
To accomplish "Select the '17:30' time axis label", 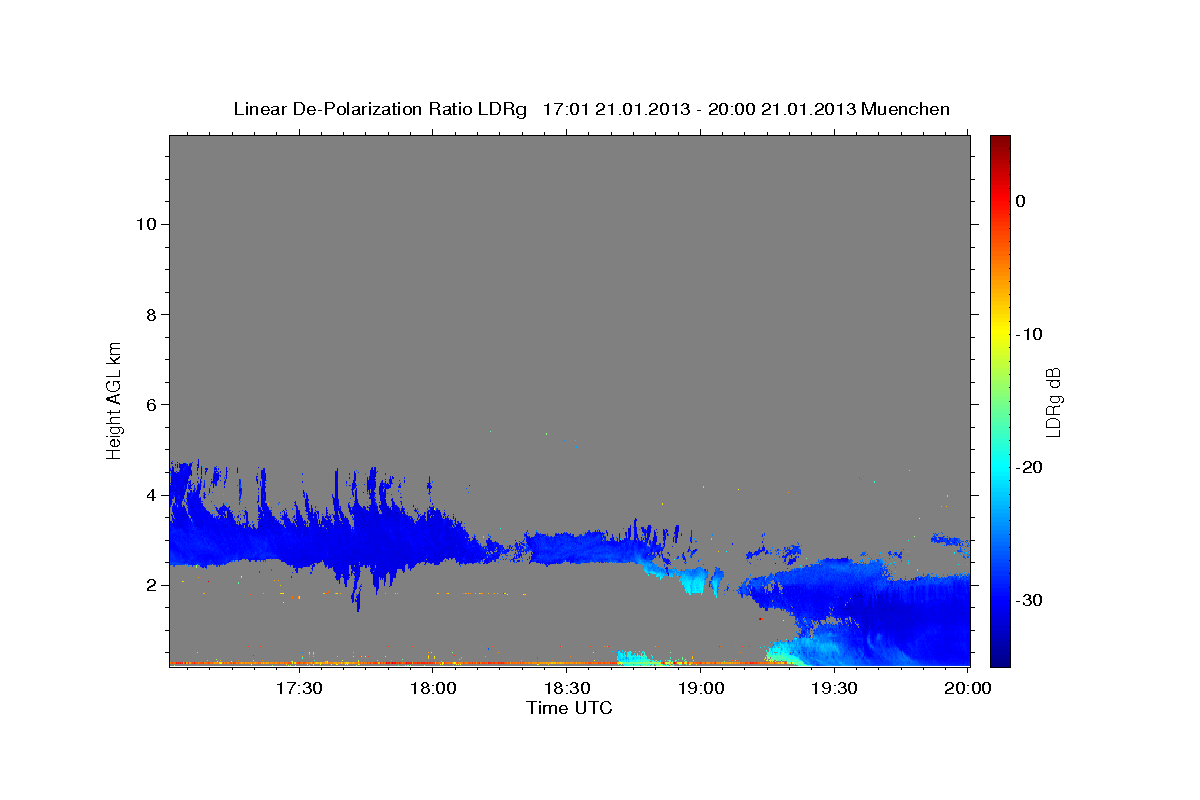I will tap(301, 688).
